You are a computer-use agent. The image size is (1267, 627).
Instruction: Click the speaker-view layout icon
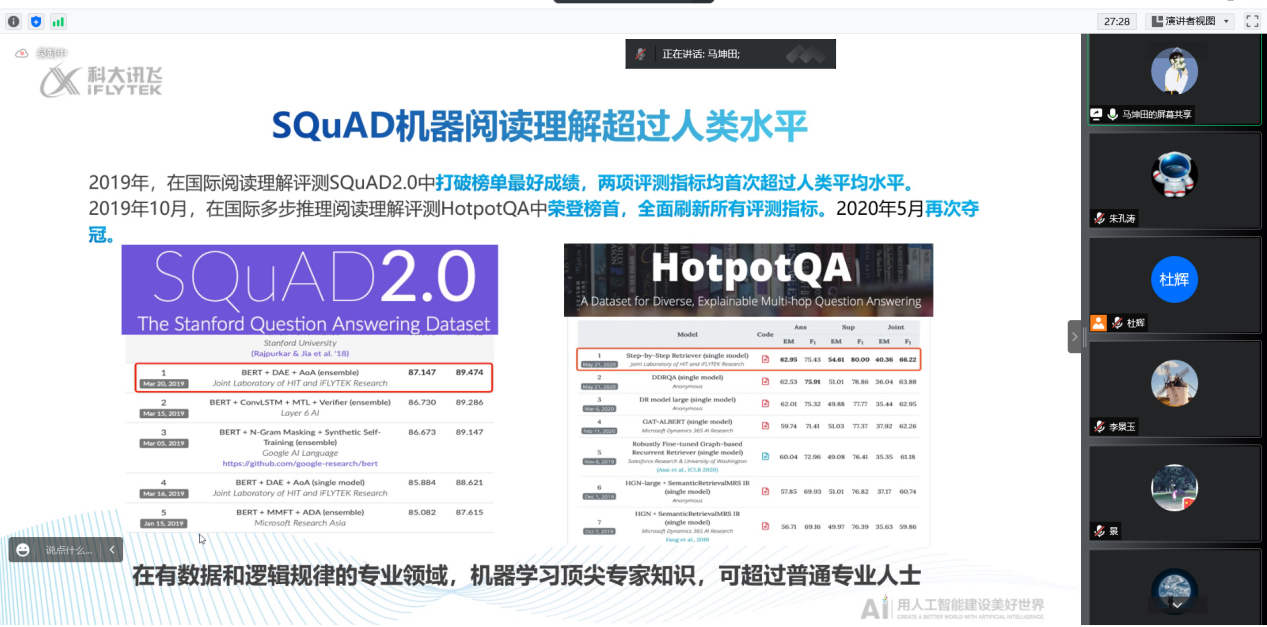tap(1157, 21)
